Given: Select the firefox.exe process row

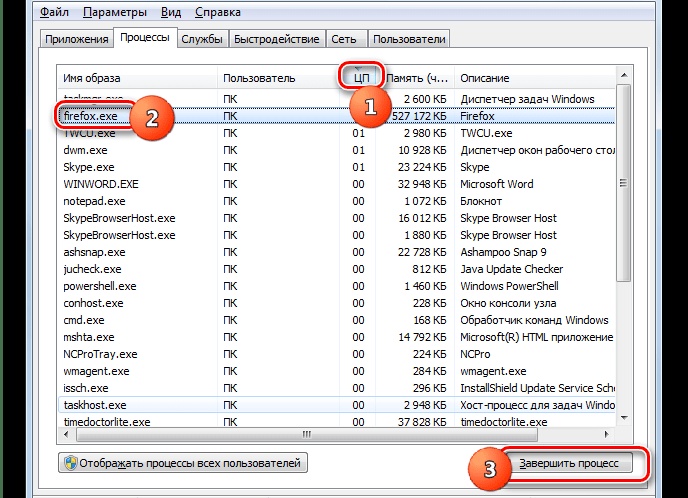Looking at the screenshot, I should 336,116.
